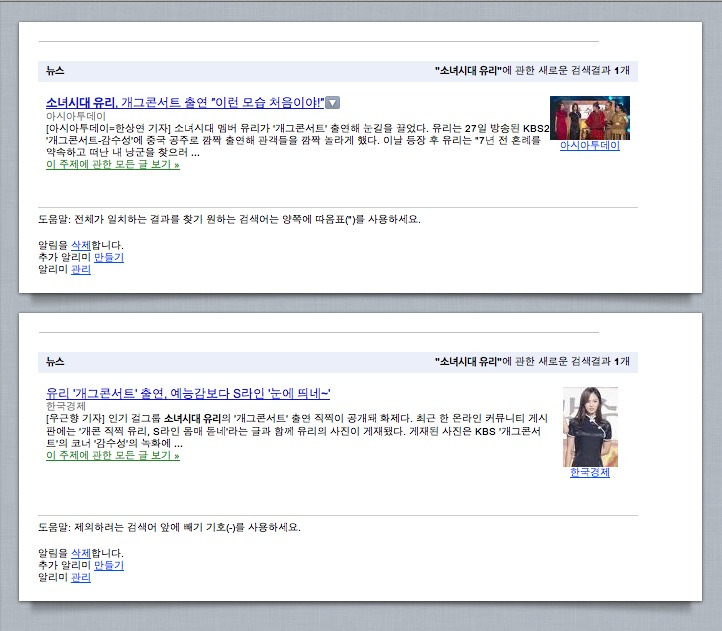The image size is (722, 631).
Task: Click the gray 한국경제 source text under second headline
Action: click(x=66, y=406)
